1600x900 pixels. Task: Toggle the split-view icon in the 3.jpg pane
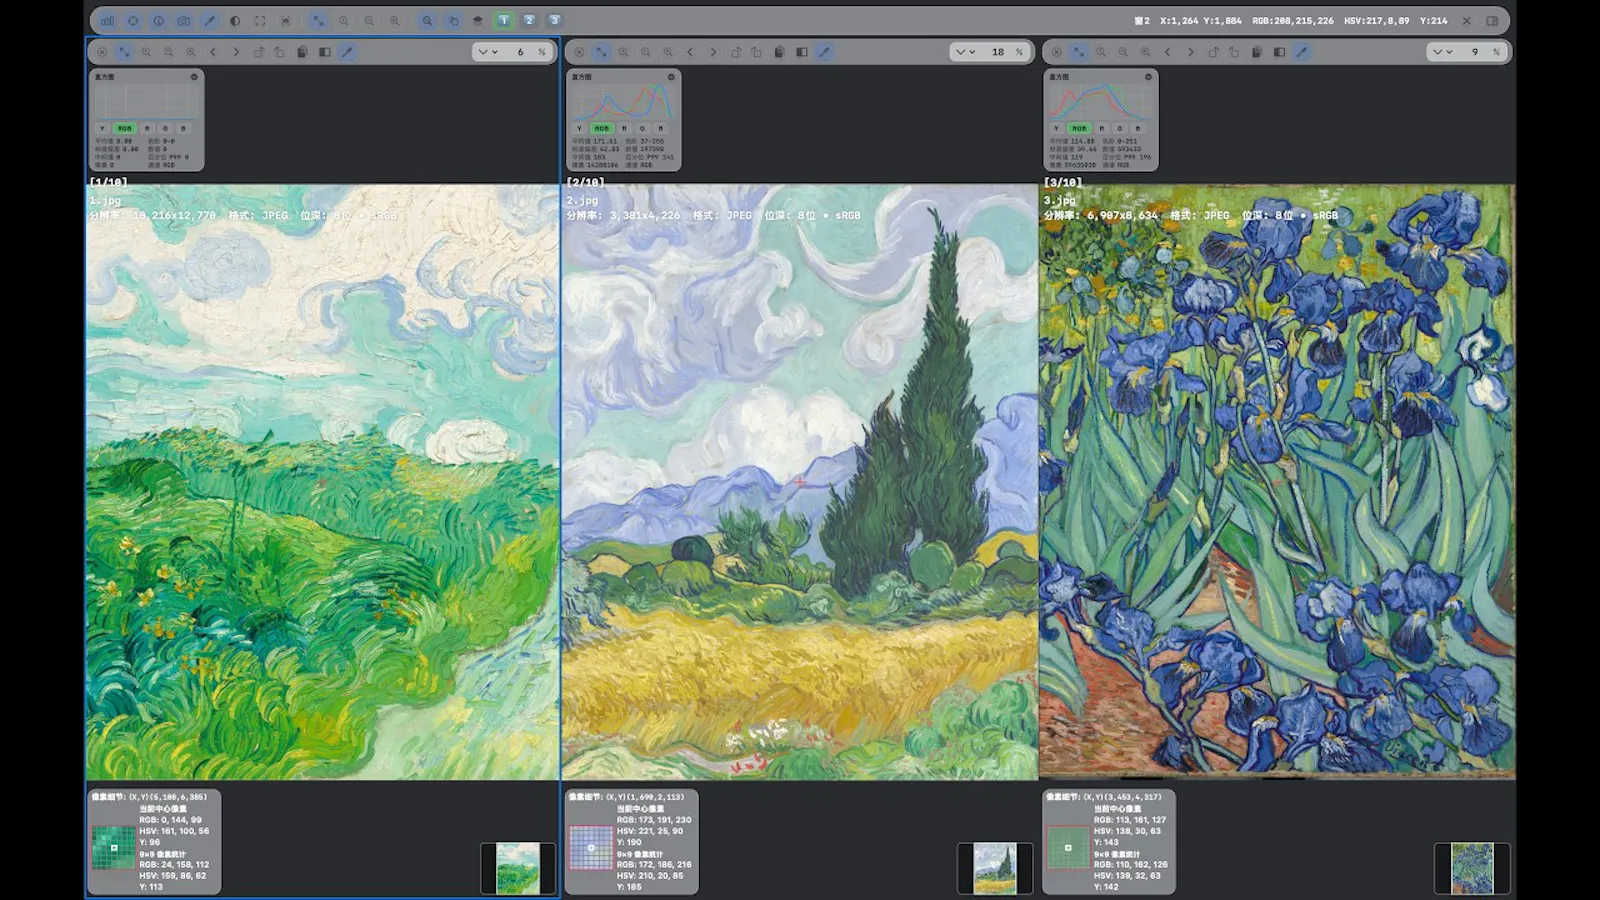(x=1279, y=52)
